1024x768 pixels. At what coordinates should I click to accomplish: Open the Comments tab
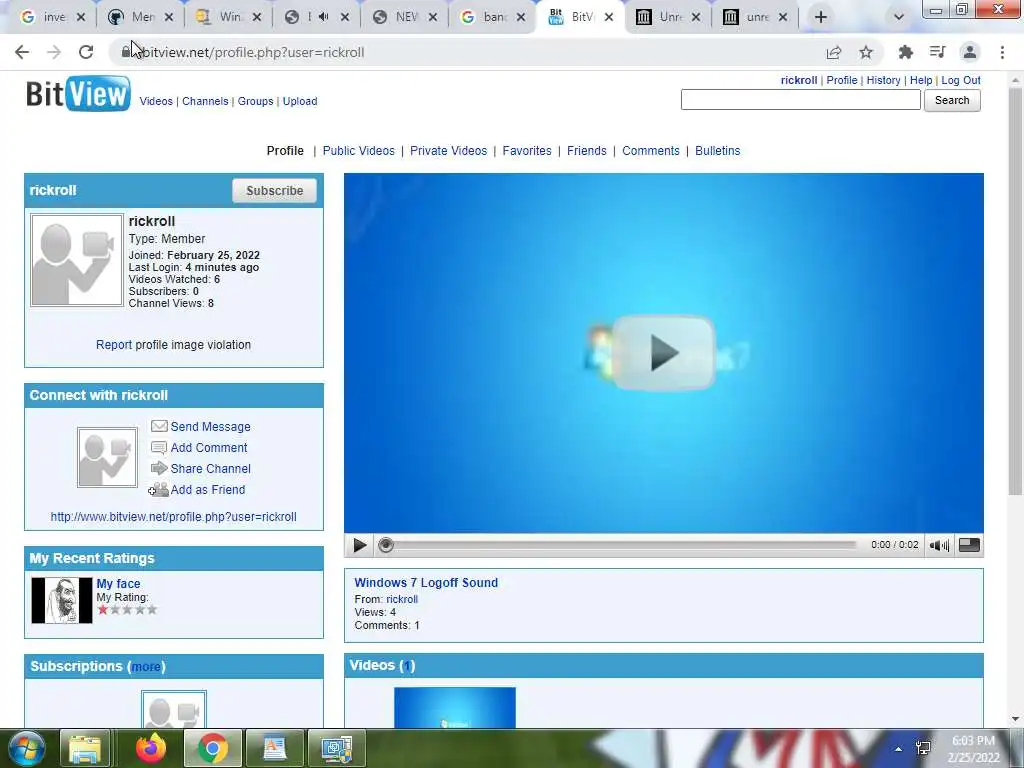[x=650, y=151]
